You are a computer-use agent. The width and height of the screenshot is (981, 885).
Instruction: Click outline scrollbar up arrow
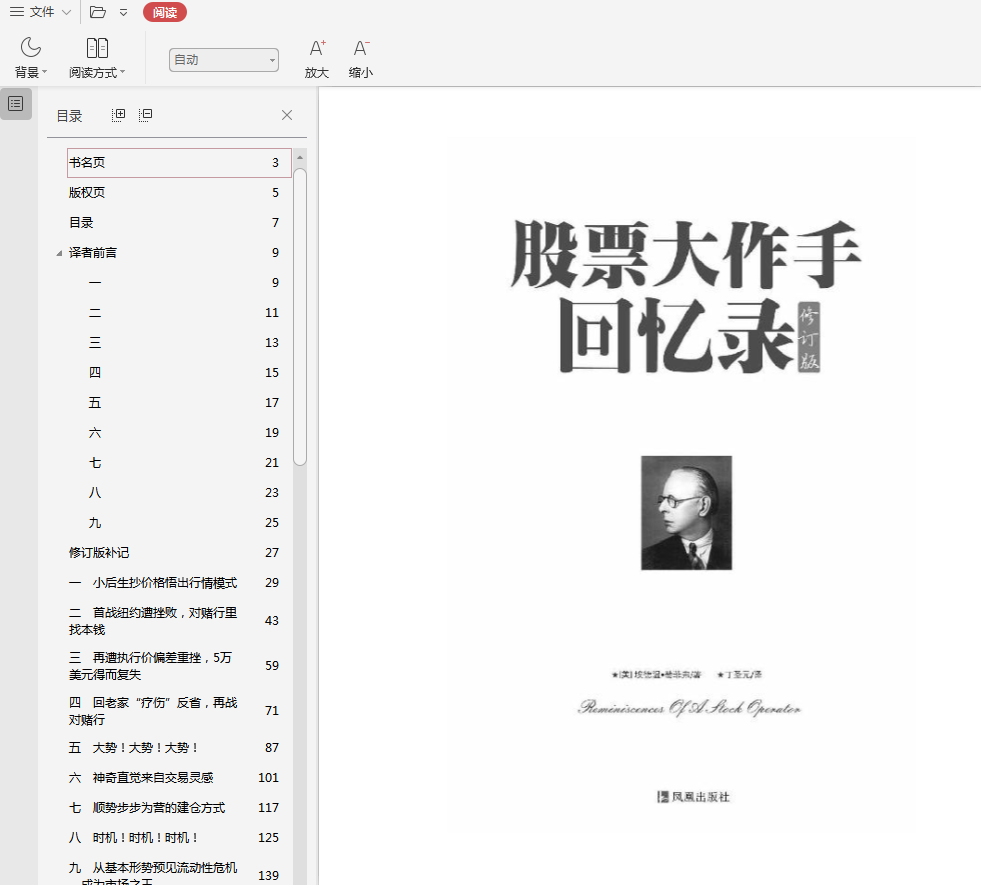coord(300,158)
